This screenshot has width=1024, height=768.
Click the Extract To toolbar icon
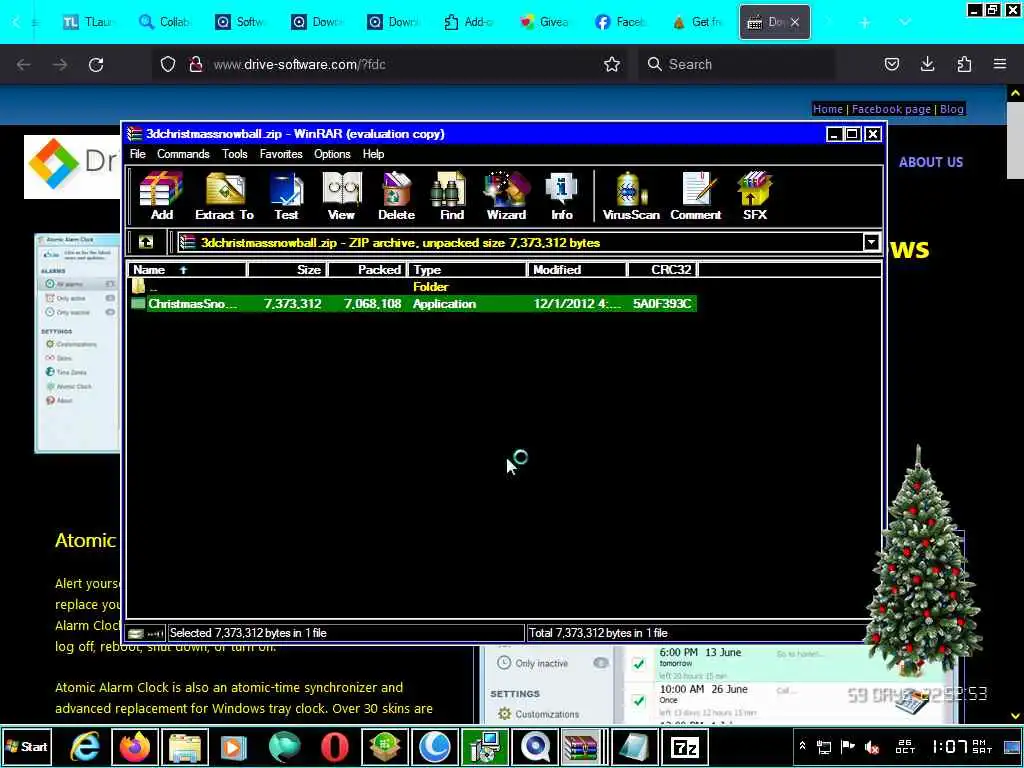pyautogui.click(x=224, y=196)
